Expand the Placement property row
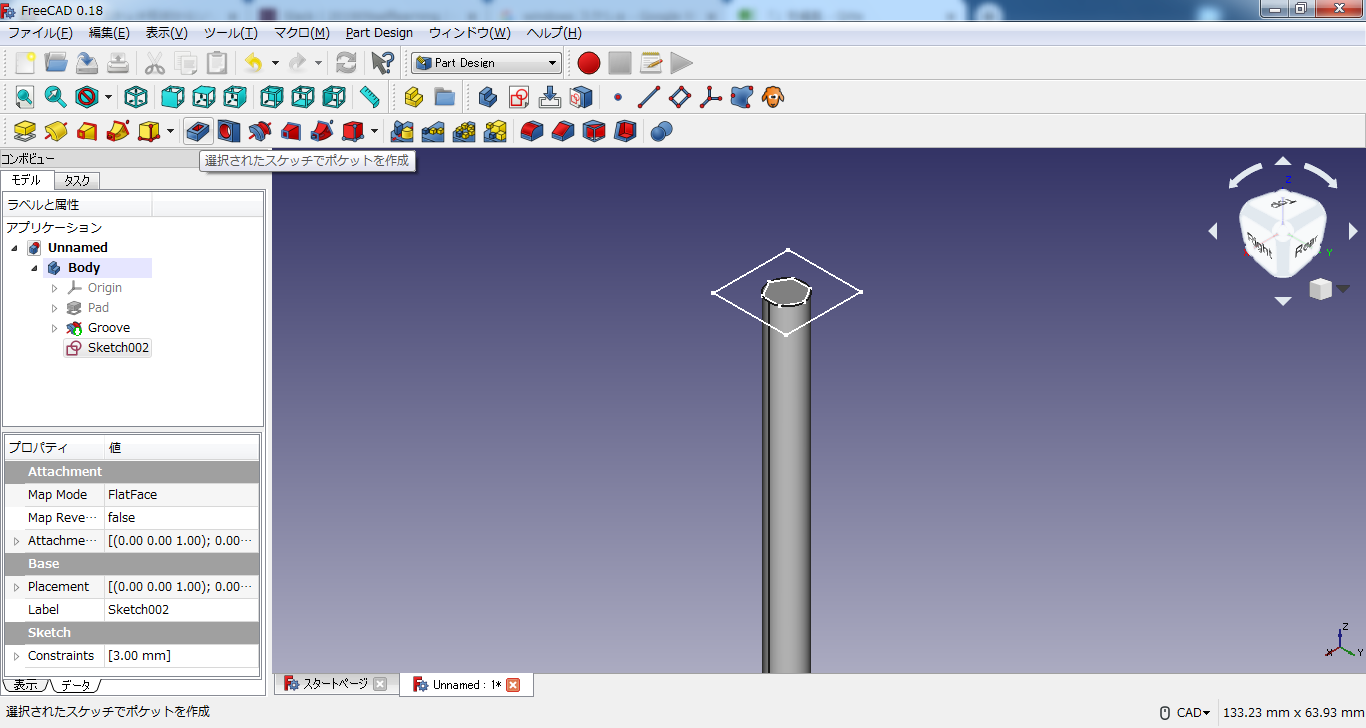Screen dimensions: 1366x728 click(16, 587)
